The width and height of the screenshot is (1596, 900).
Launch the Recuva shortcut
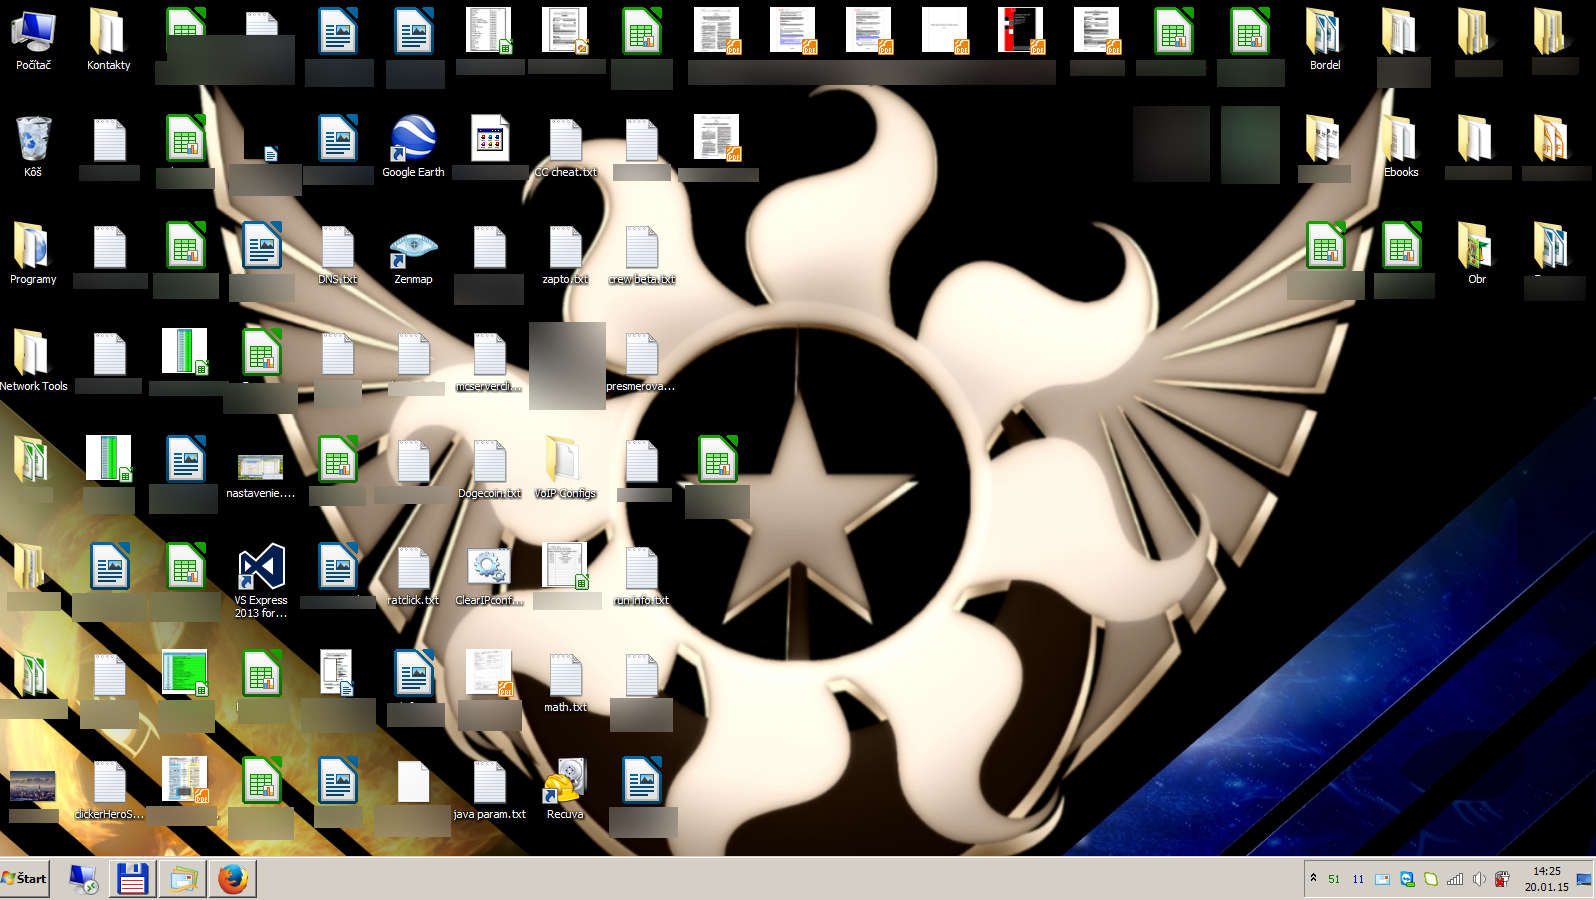point(565,788)
